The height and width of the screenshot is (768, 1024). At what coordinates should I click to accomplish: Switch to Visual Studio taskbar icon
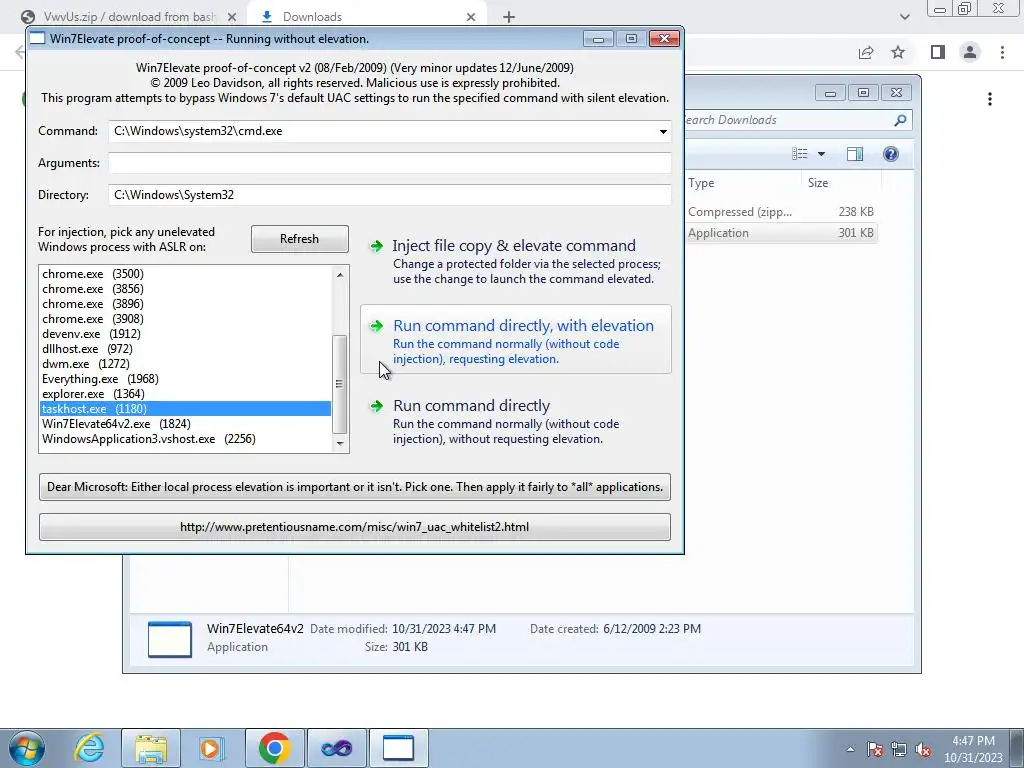point(337,748)
